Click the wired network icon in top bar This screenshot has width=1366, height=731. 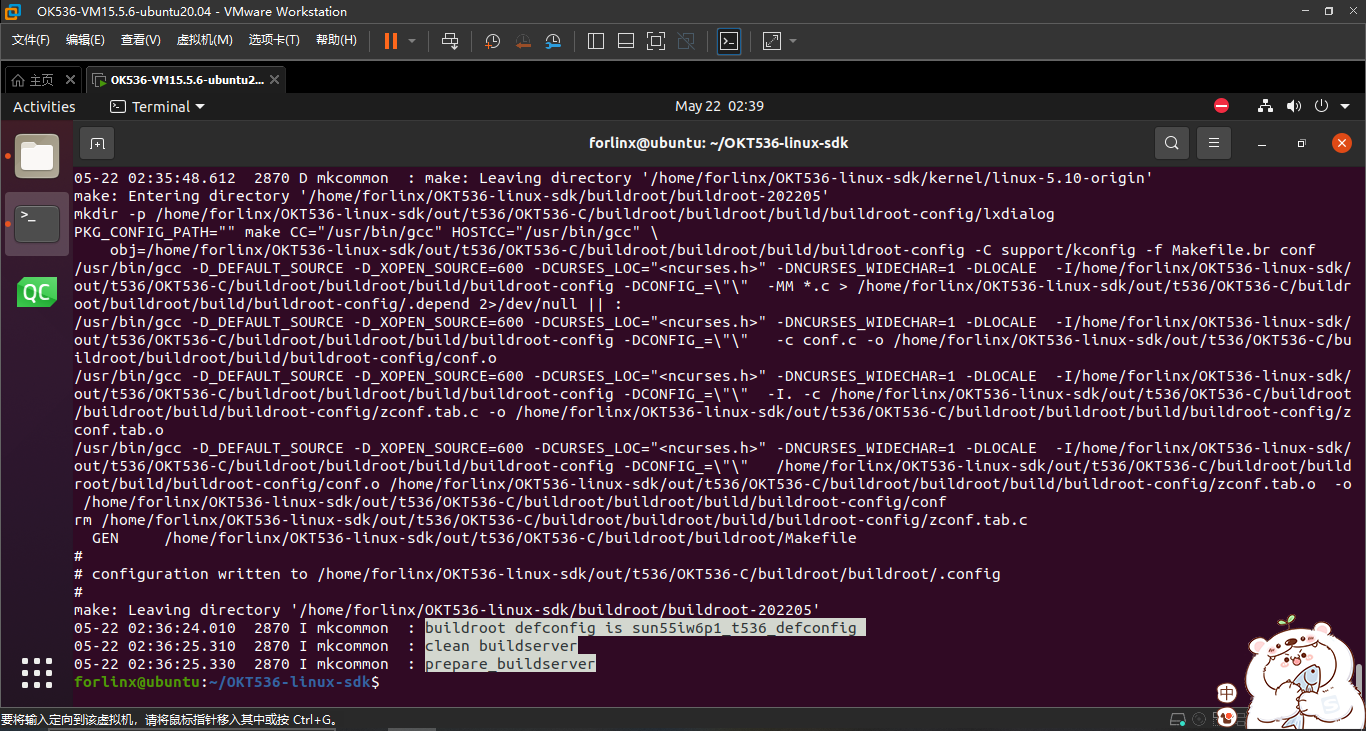click(1265, 106)
